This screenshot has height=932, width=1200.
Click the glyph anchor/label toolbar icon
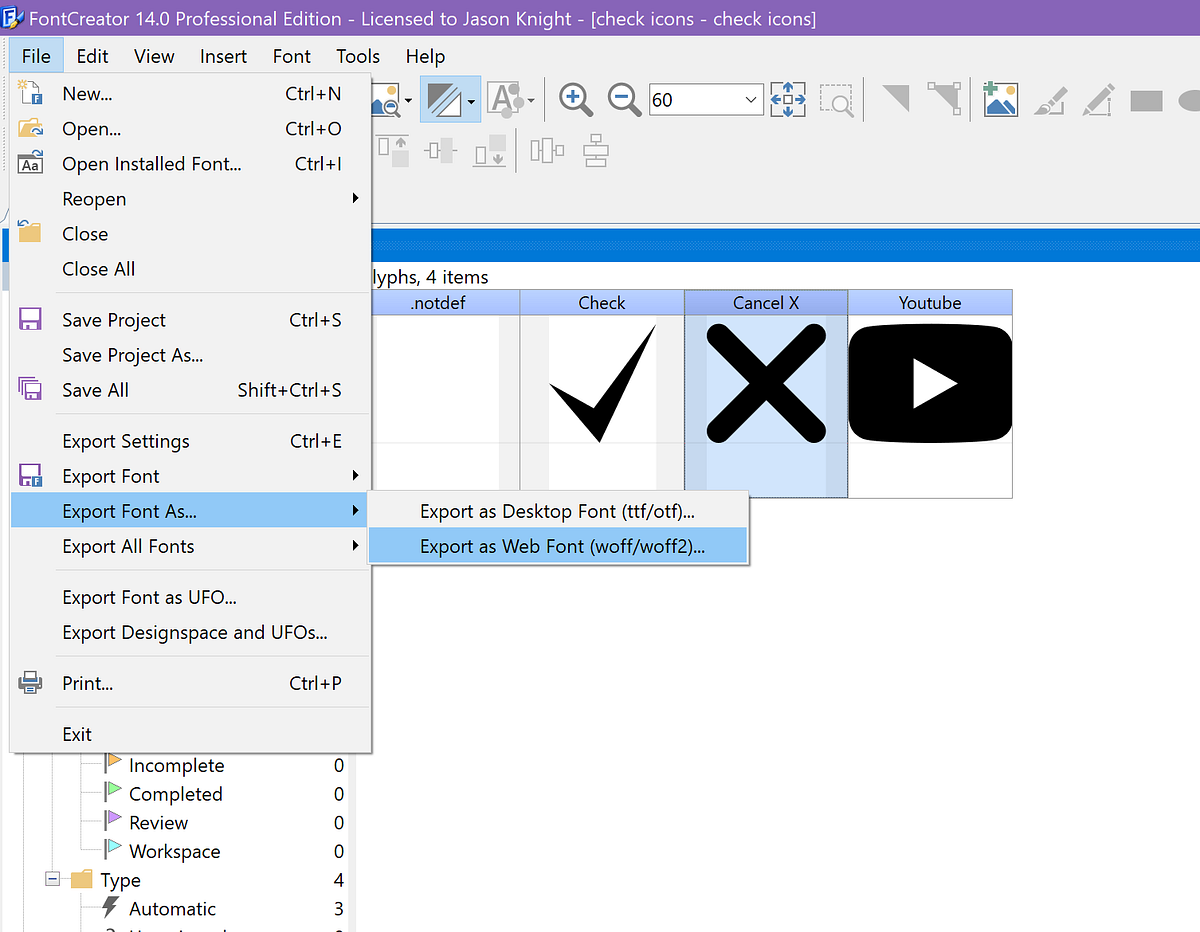tap(505, 99)
